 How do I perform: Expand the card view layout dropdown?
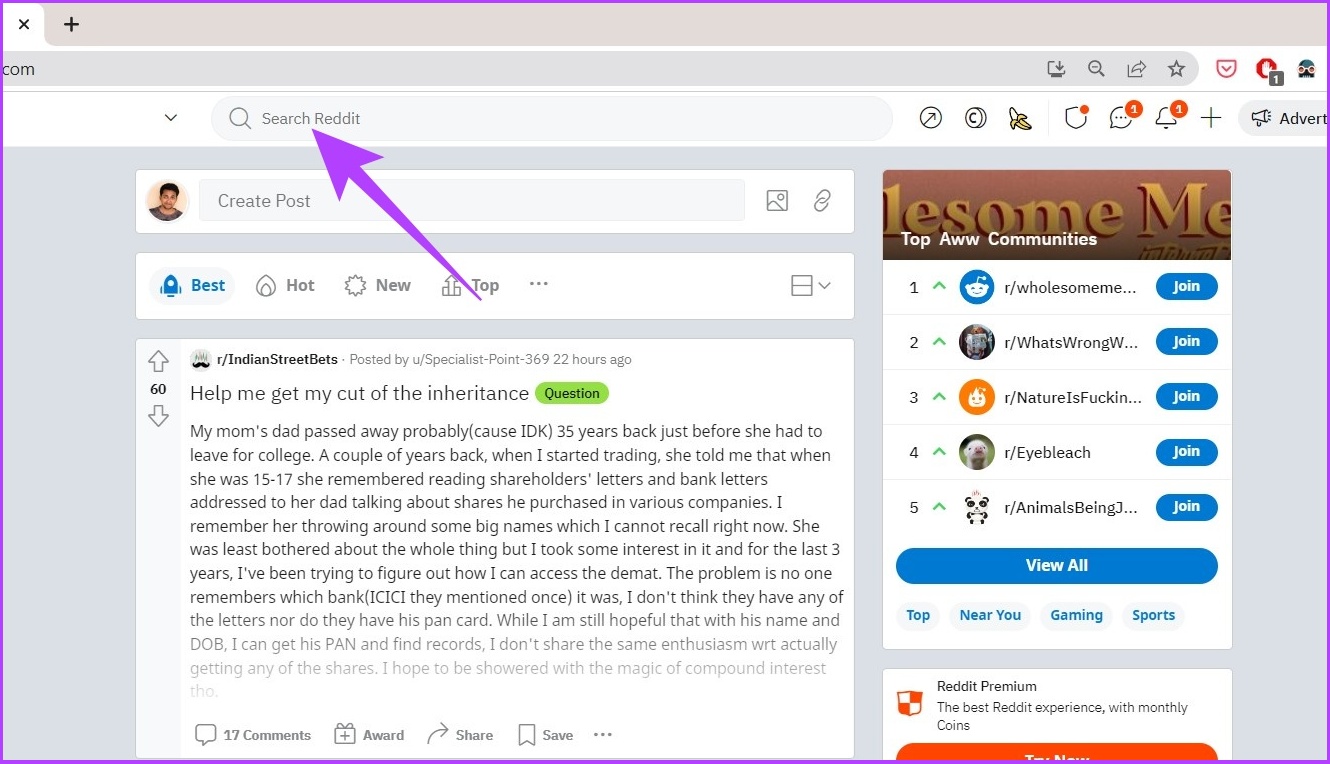(x=810, y=286)
